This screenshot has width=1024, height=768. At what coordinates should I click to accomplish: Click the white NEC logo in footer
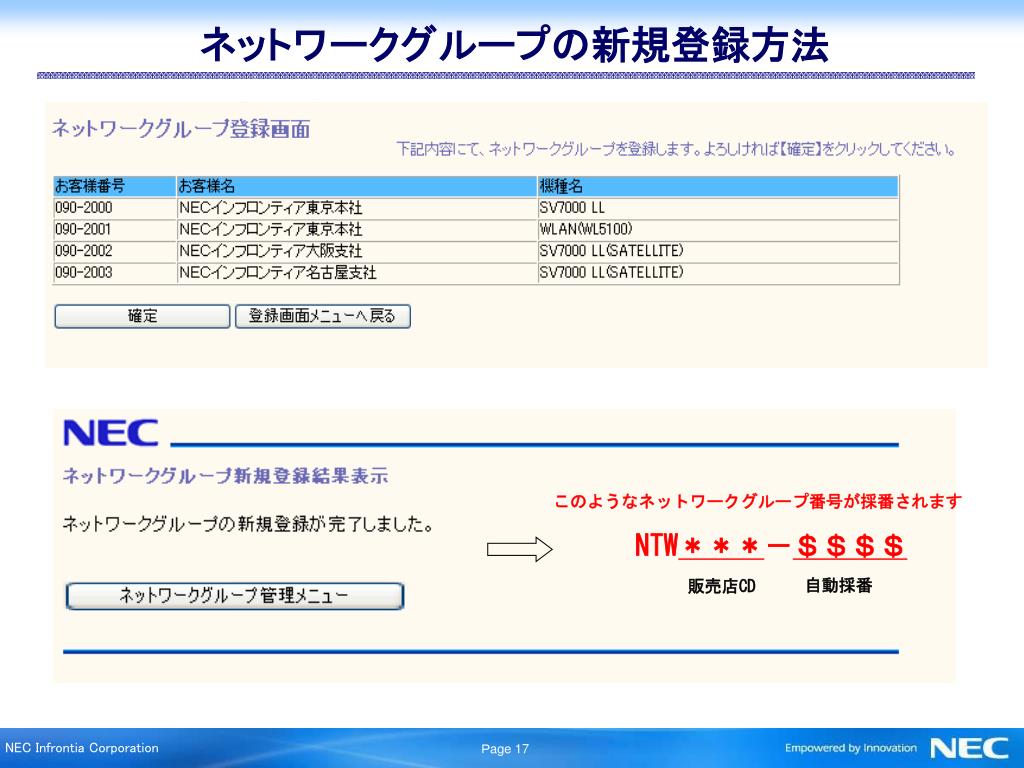(969, 748)
